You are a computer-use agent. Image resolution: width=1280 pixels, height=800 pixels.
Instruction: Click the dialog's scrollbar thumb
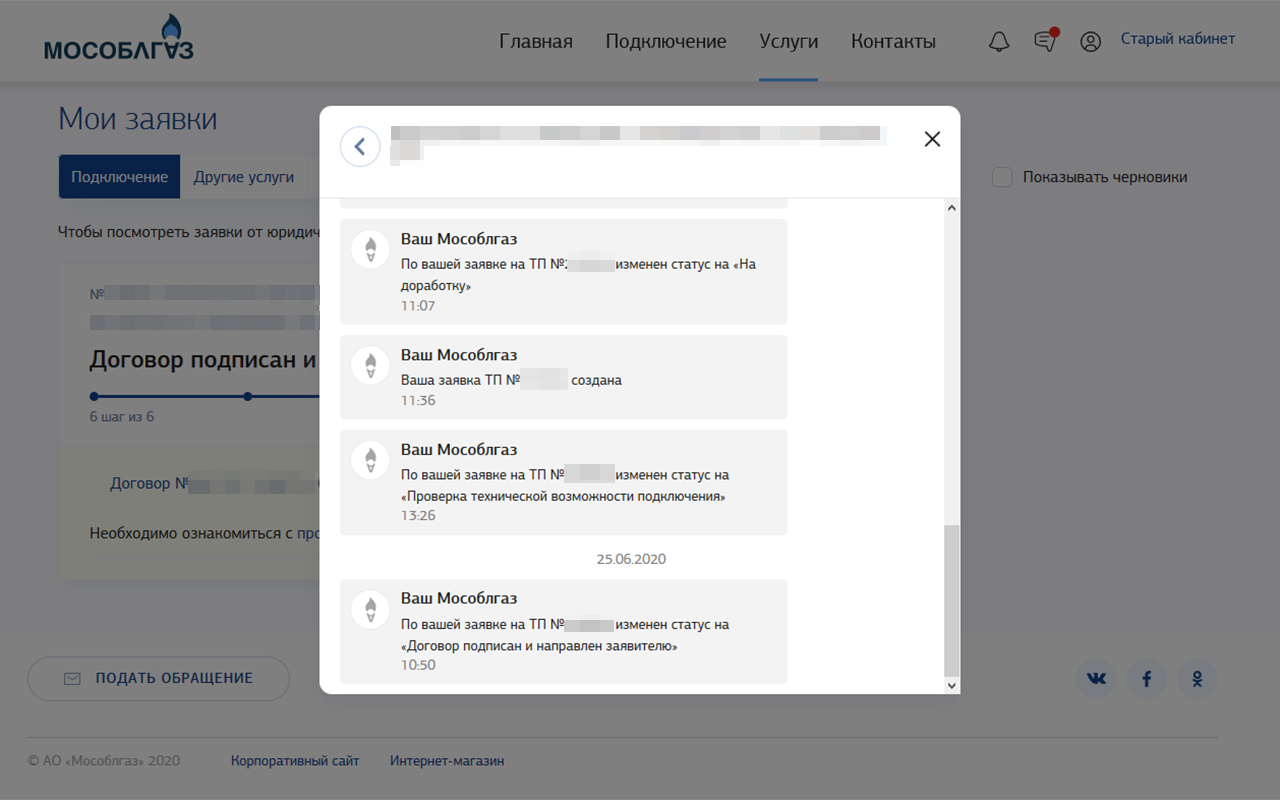951,600
